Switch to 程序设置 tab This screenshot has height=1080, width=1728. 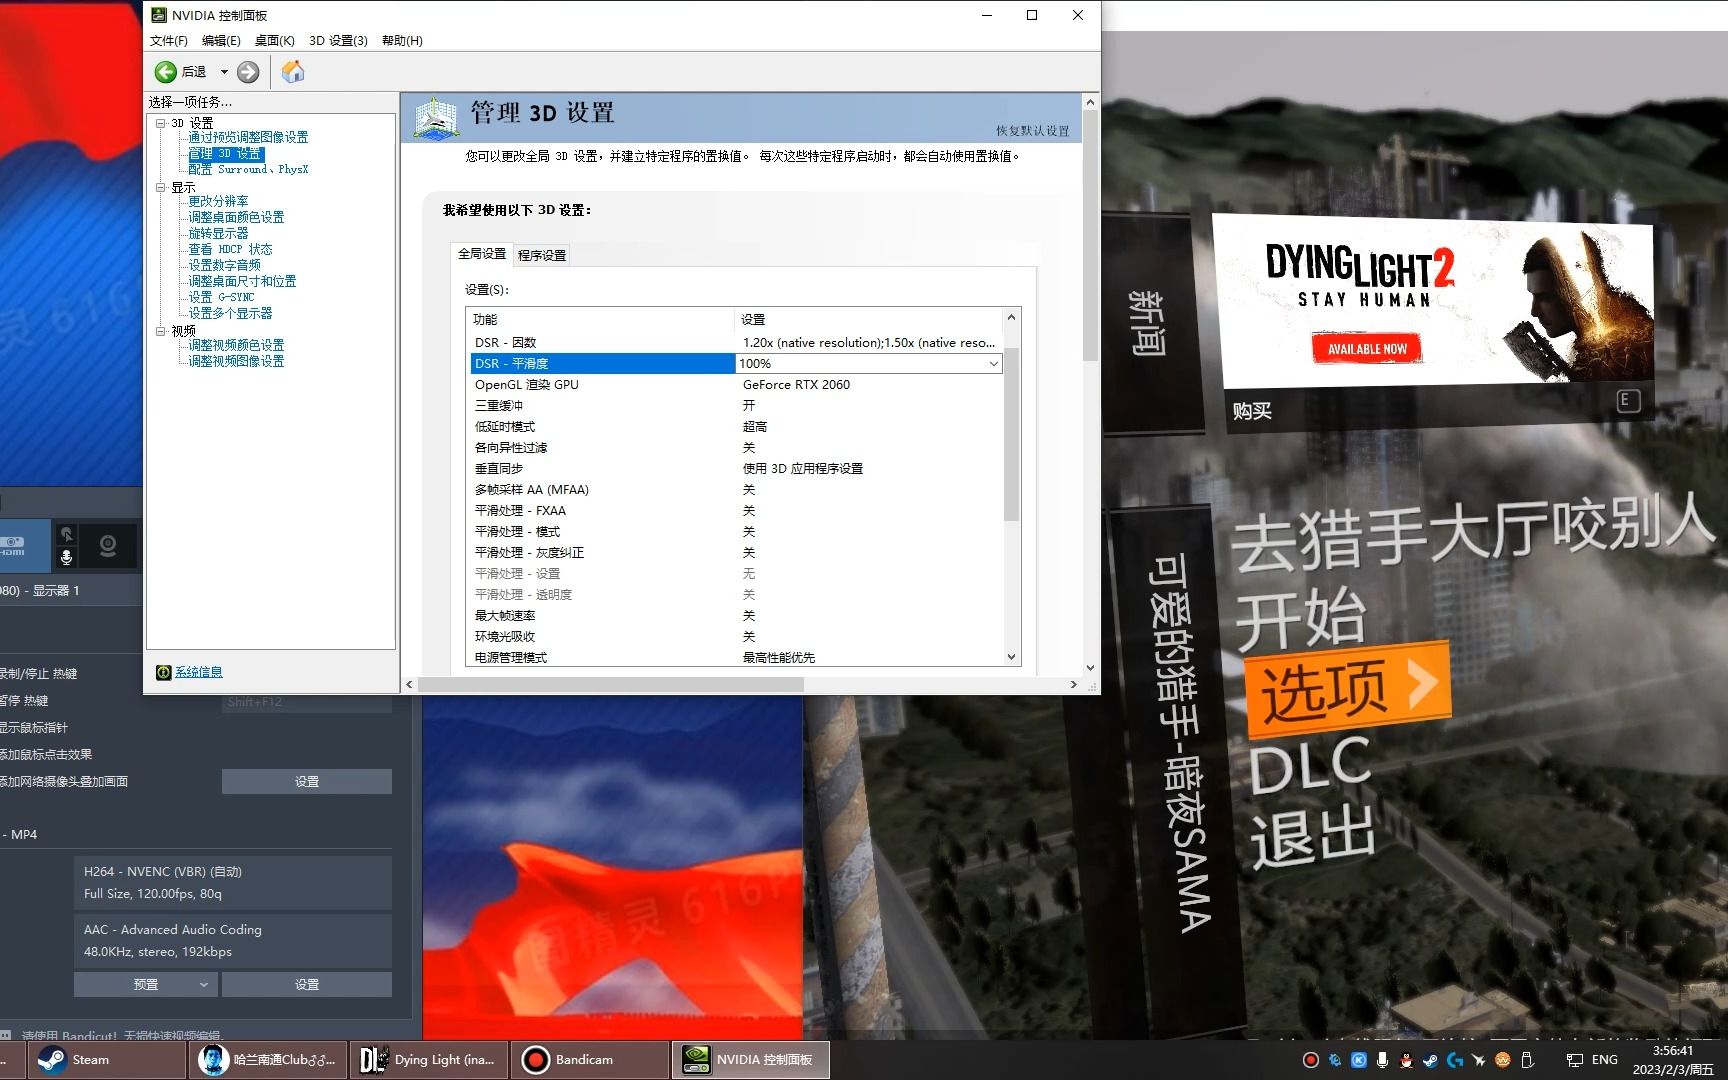click(542, 255)
